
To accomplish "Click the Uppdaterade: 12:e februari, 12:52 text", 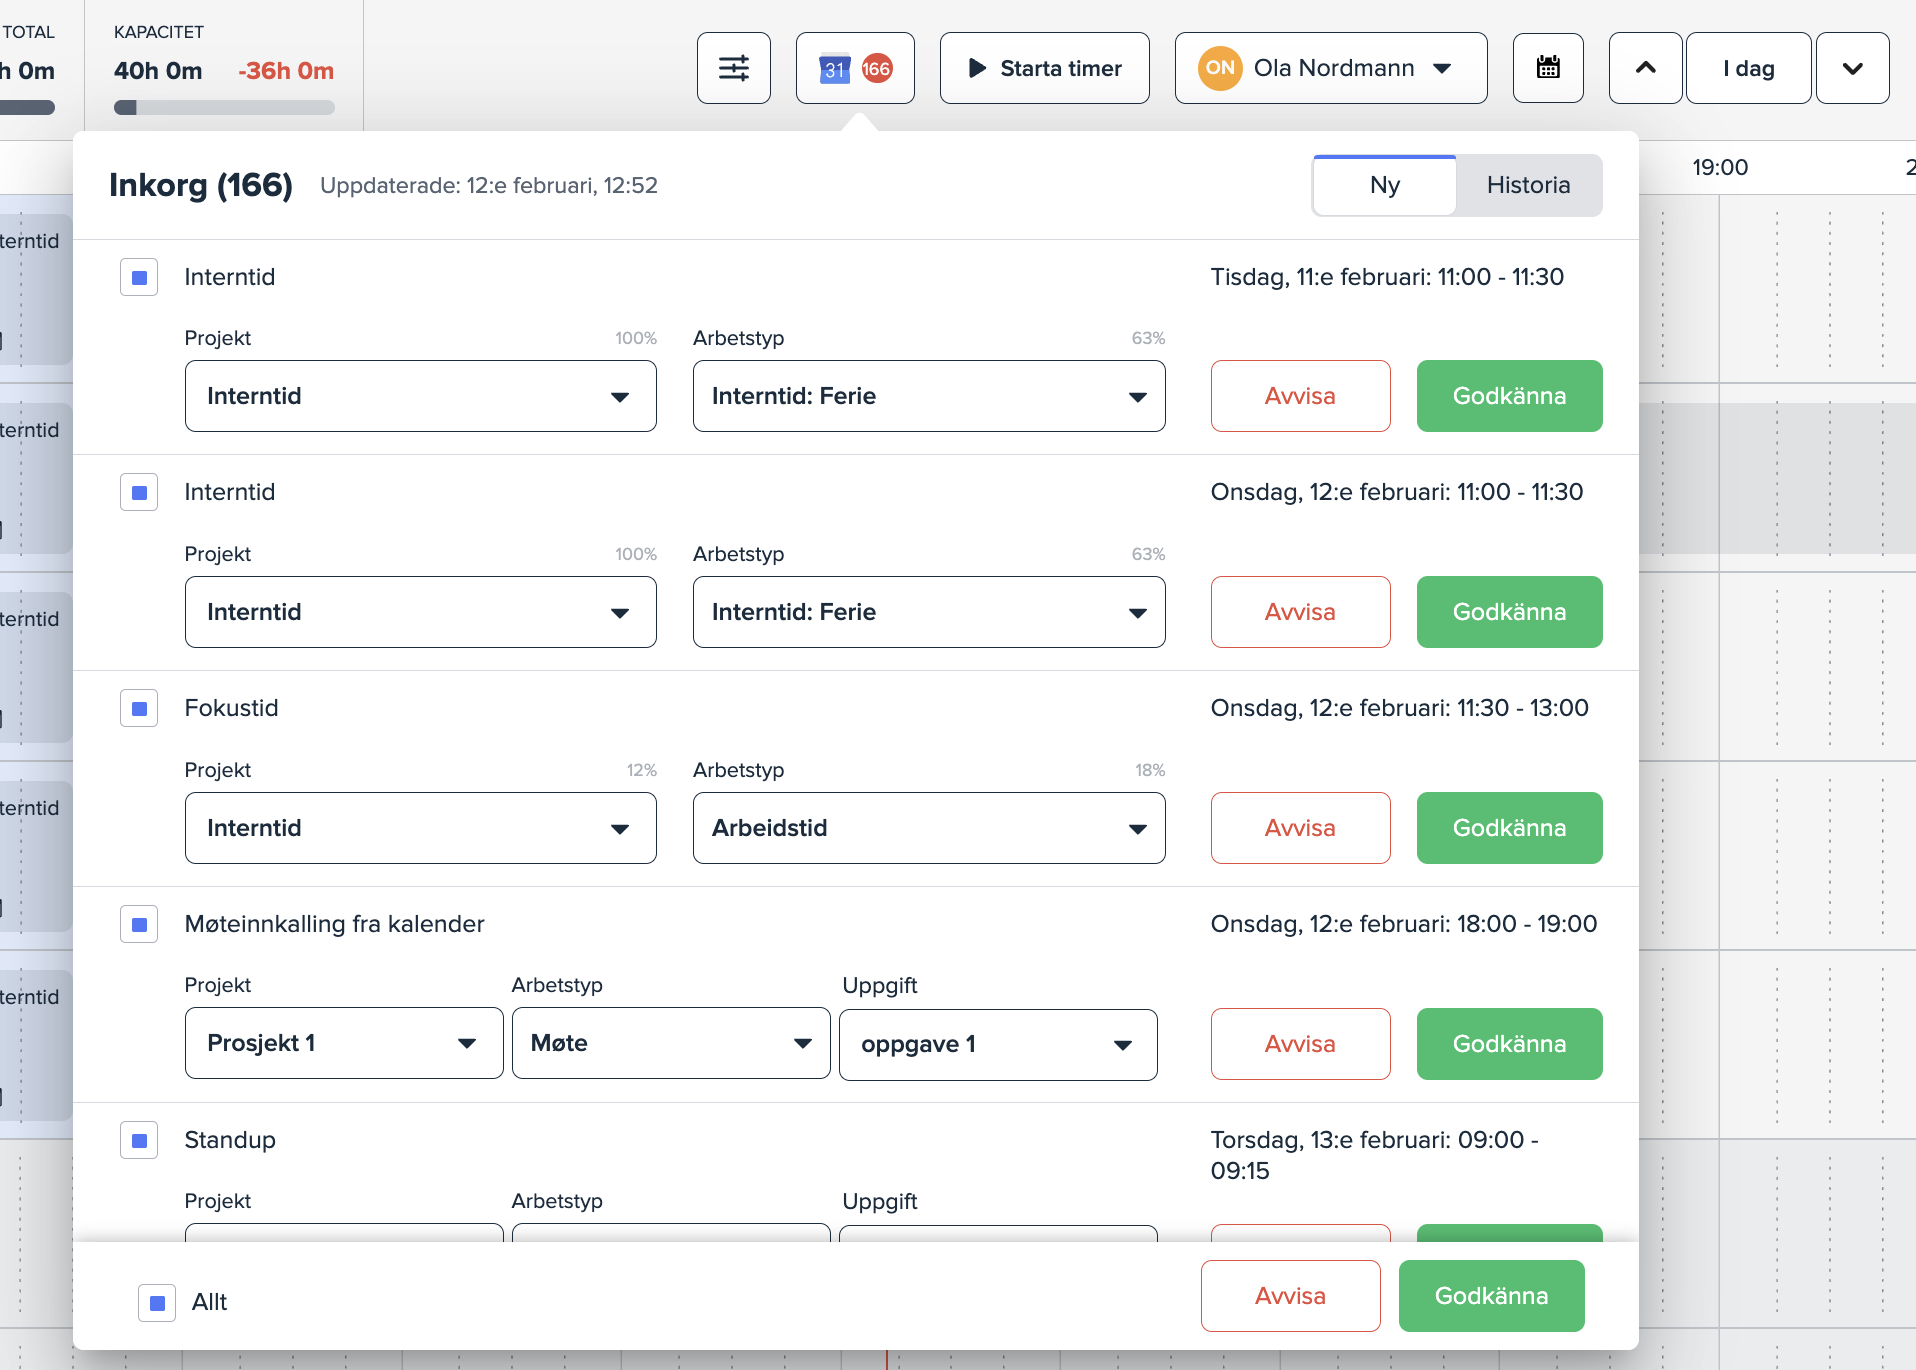I will pyautogui.click(x=489, y=185).
